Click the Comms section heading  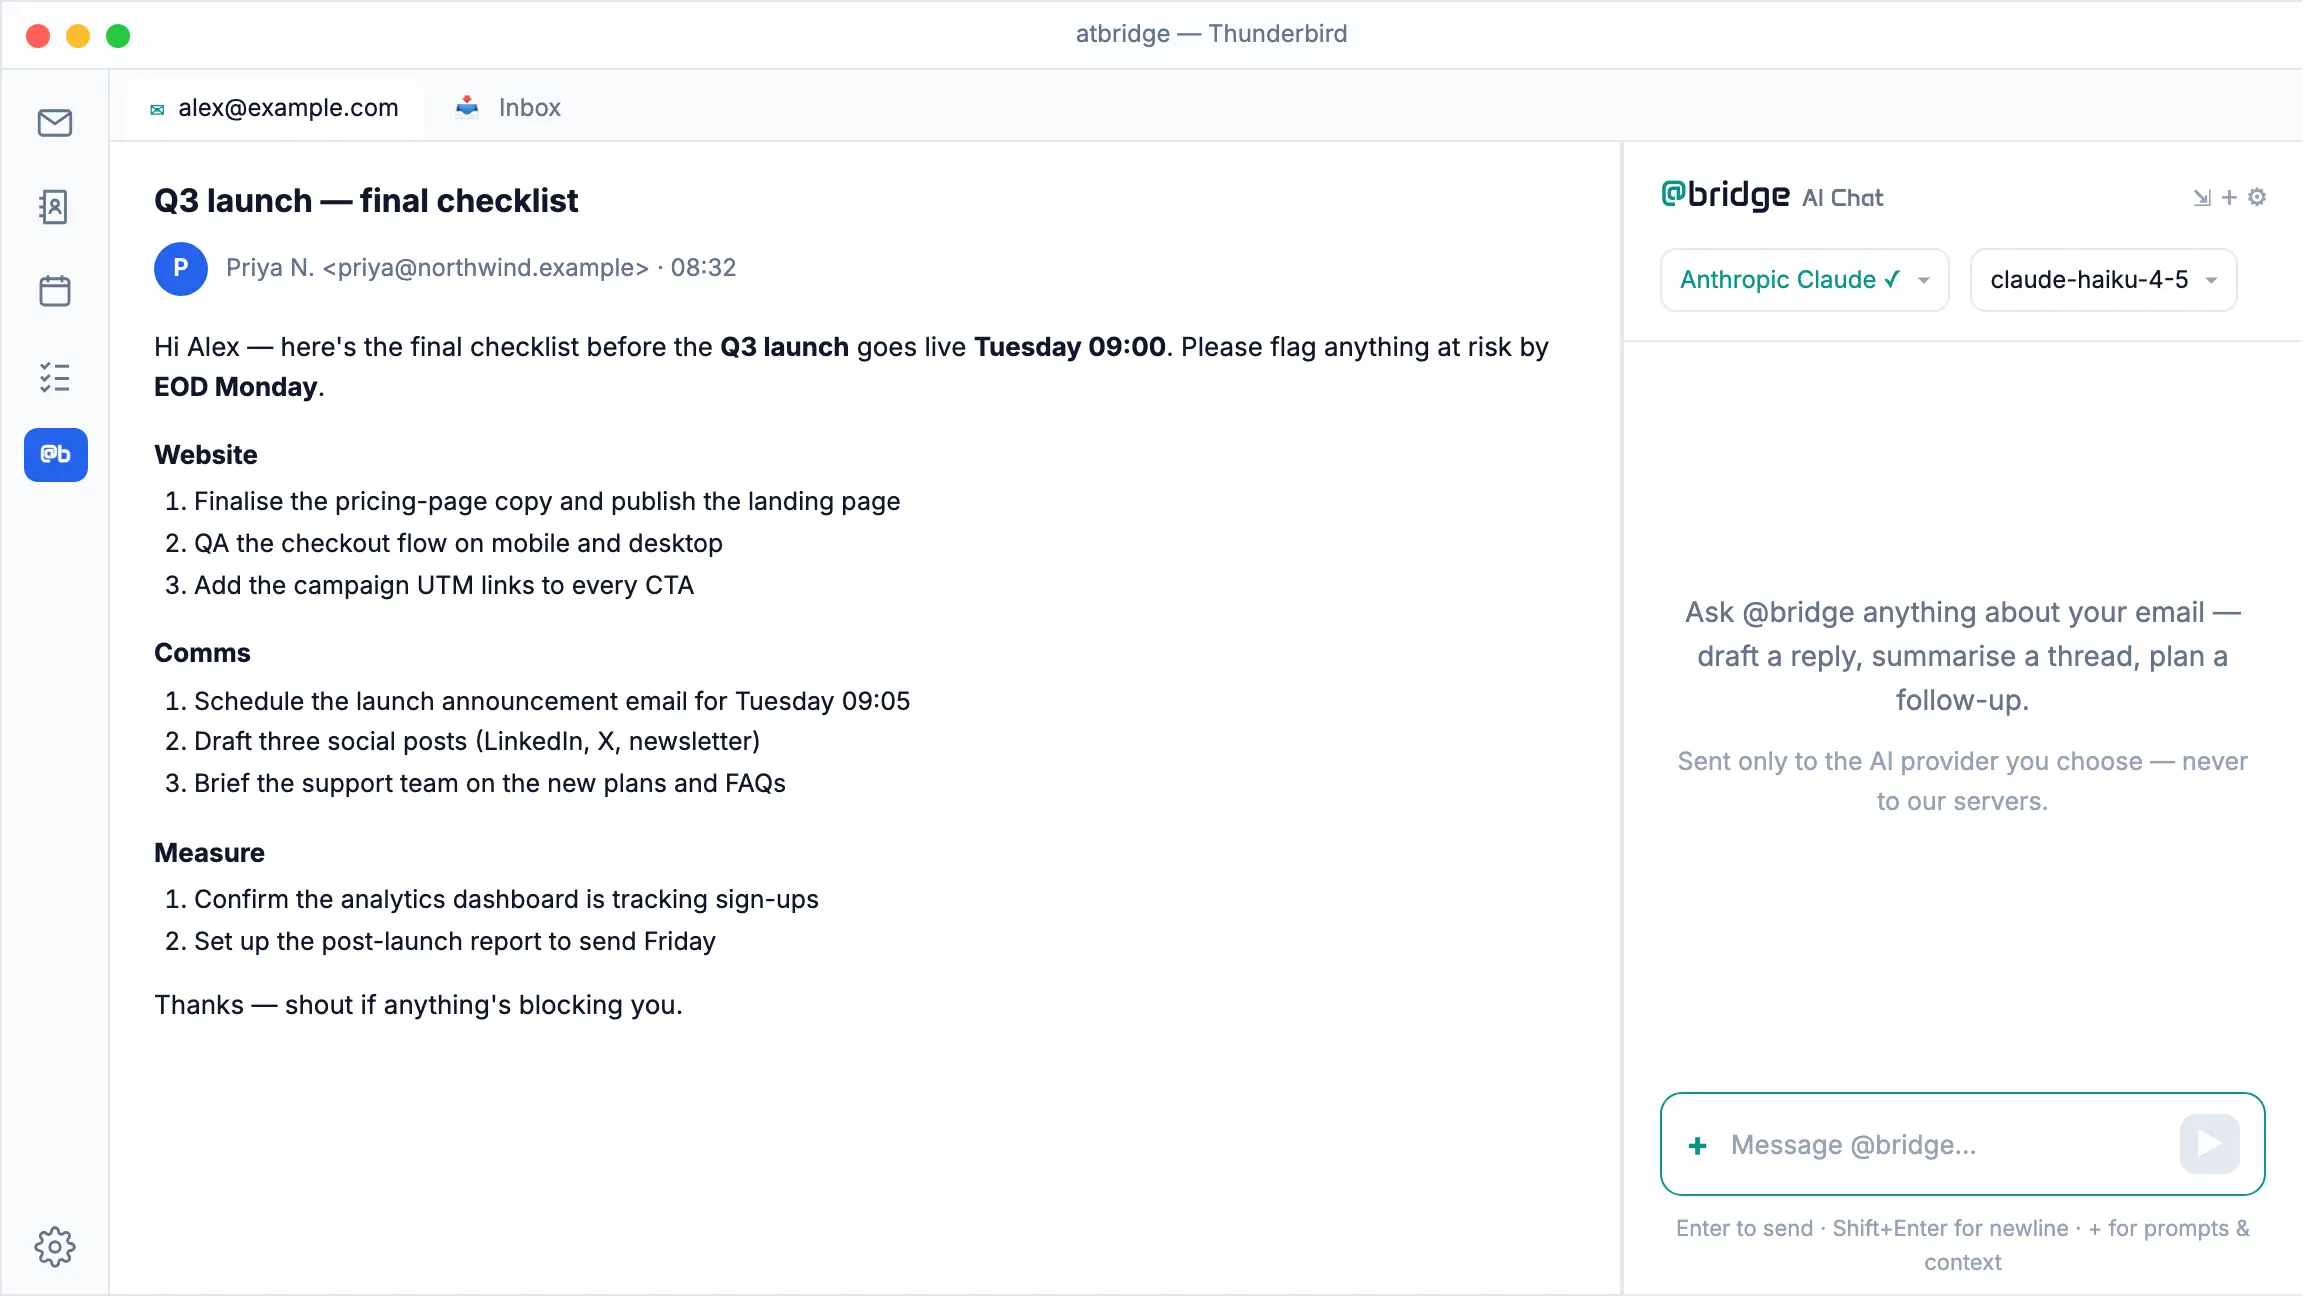pos(202,653)
